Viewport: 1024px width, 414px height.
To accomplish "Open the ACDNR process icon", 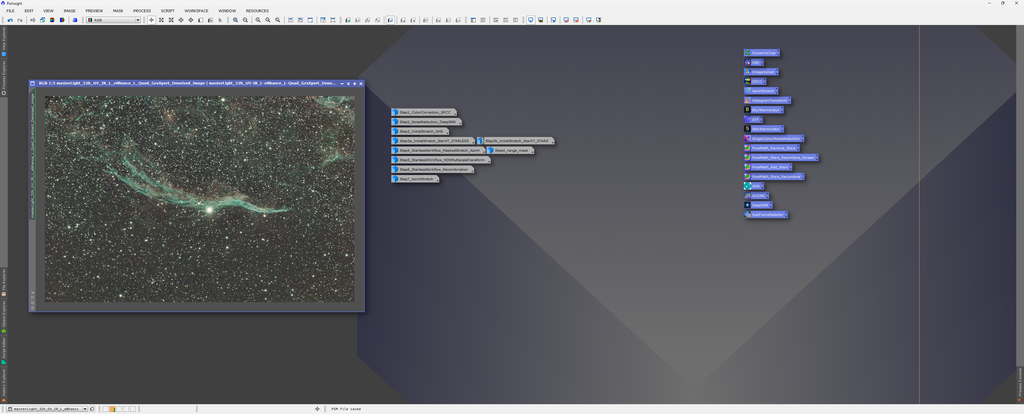I will [756, 195].
